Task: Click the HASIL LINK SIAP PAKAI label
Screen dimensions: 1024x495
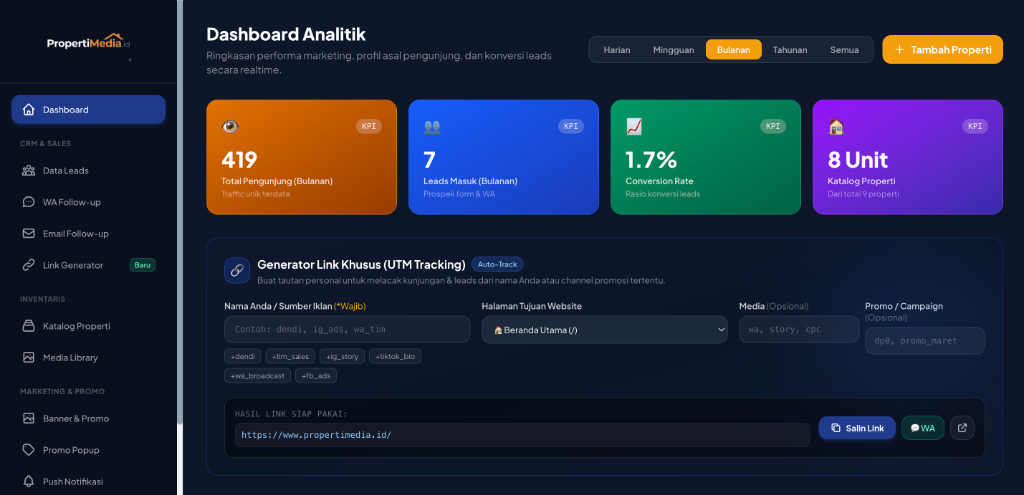Action: (291, 413)
